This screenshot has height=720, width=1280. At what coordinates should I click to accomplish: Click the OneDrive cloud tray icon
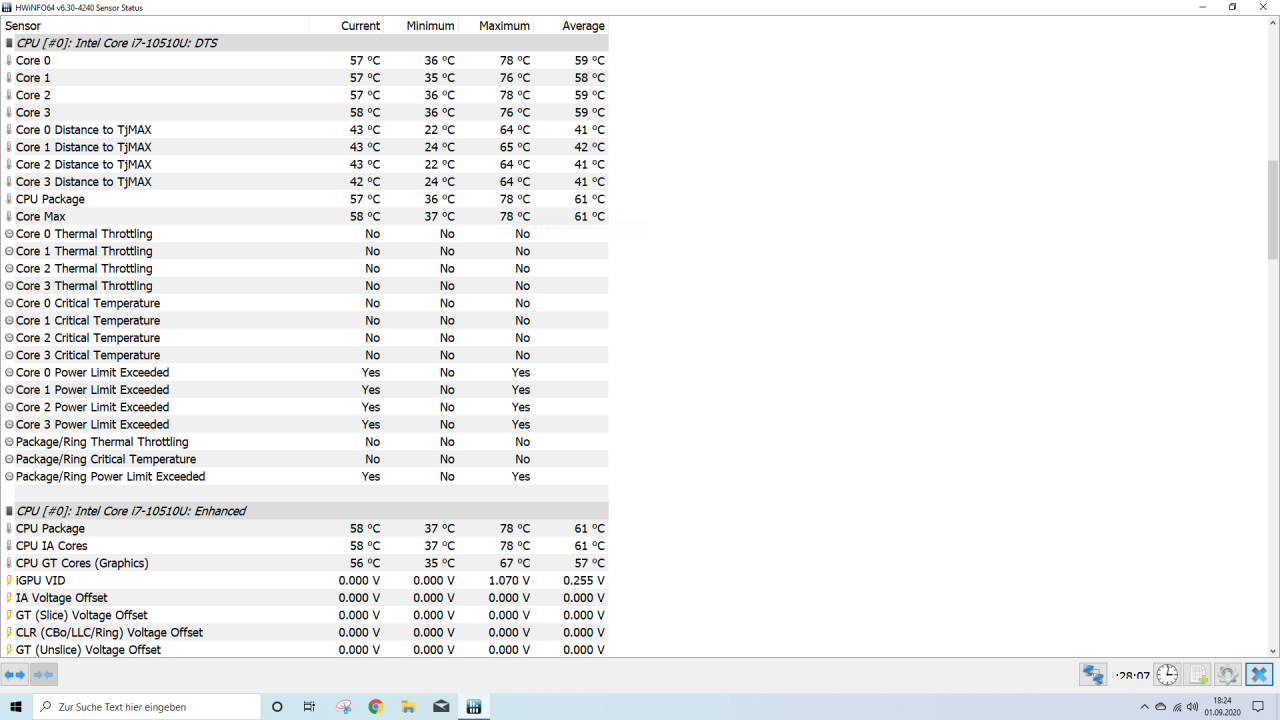[1160, 707]
